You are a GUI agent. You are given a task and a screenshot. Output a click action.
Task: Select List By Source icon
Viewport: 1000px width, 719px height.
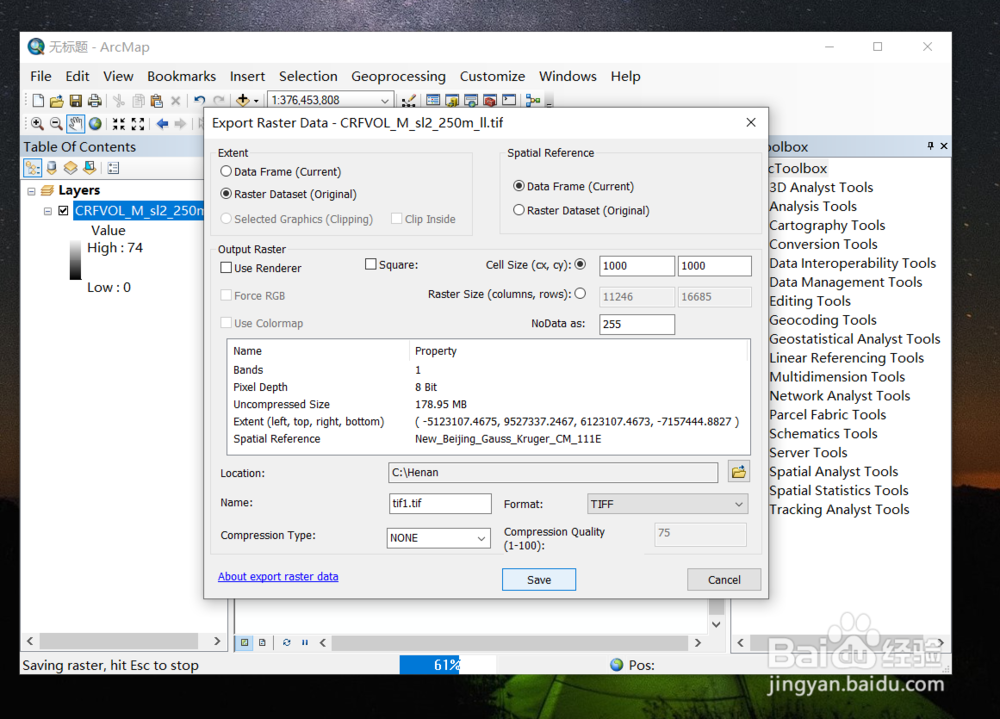coord(52,168)
